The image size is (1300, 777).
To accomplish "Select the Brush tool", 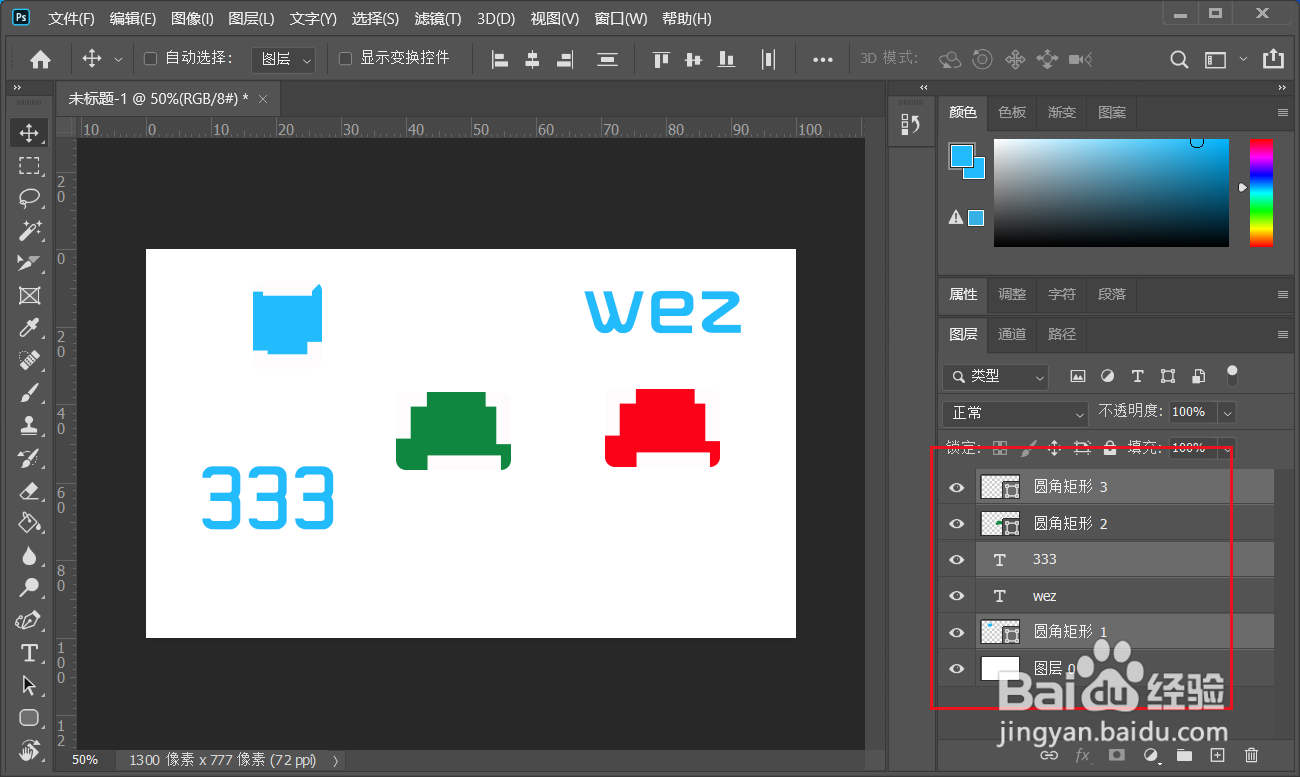I will (x=29, y=393).
